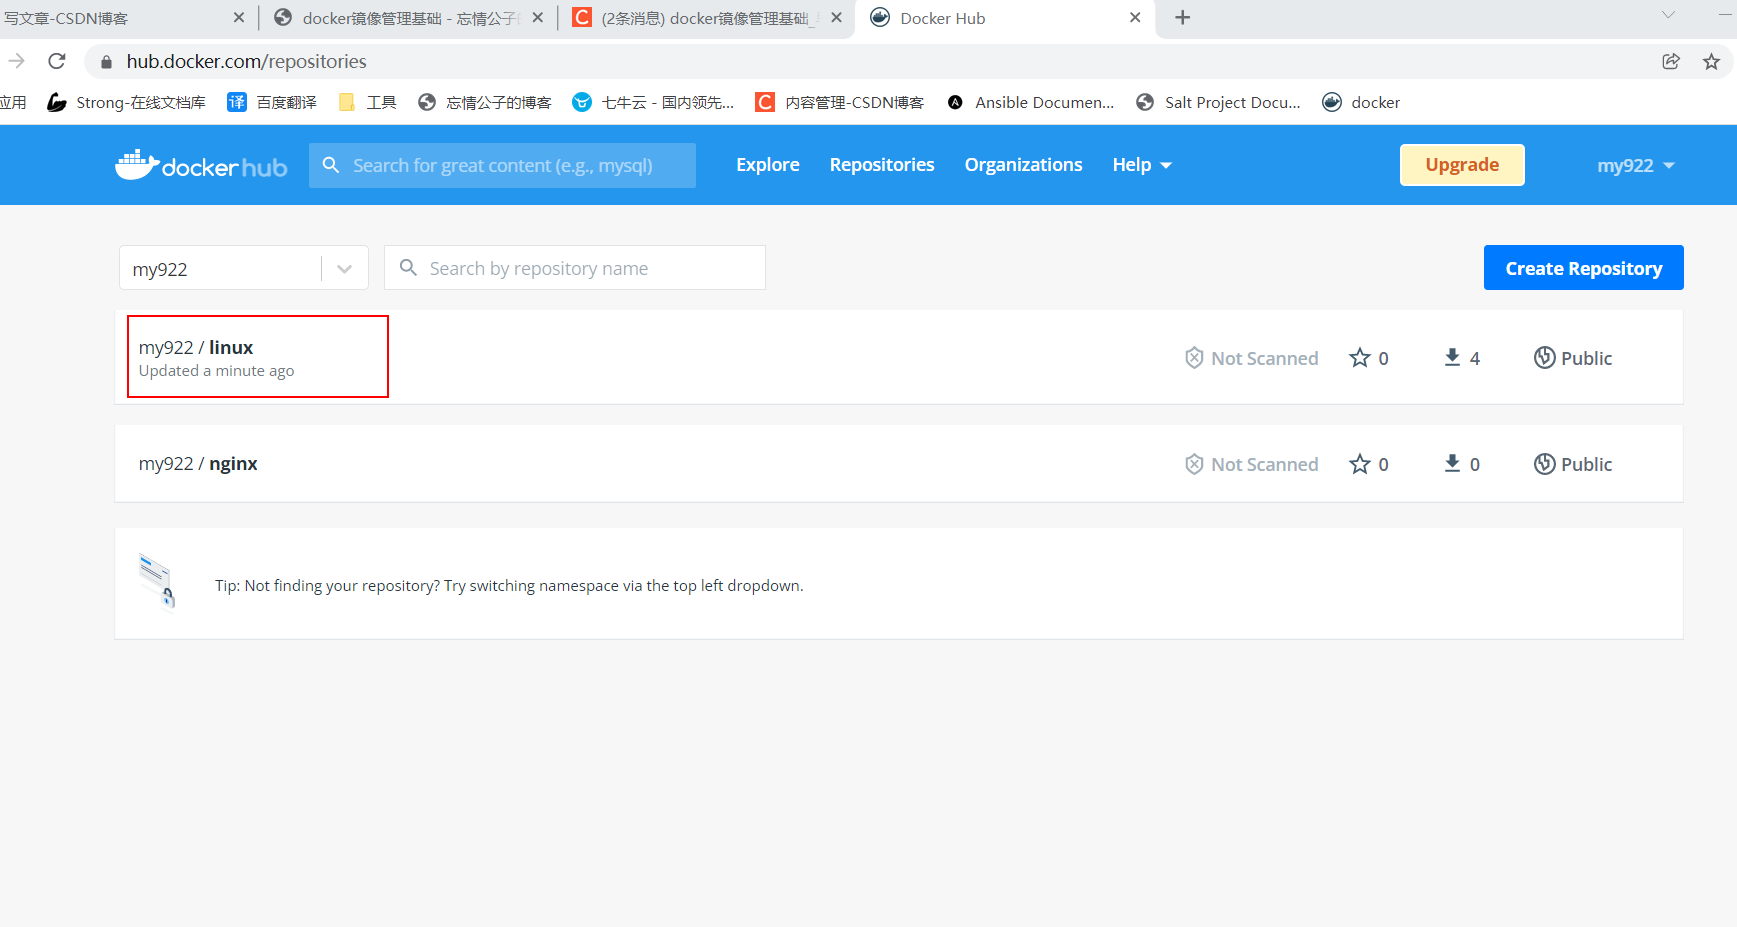Click the share page icon in the address bar
Screen dimensions: 1737x927
(1671, 61)
